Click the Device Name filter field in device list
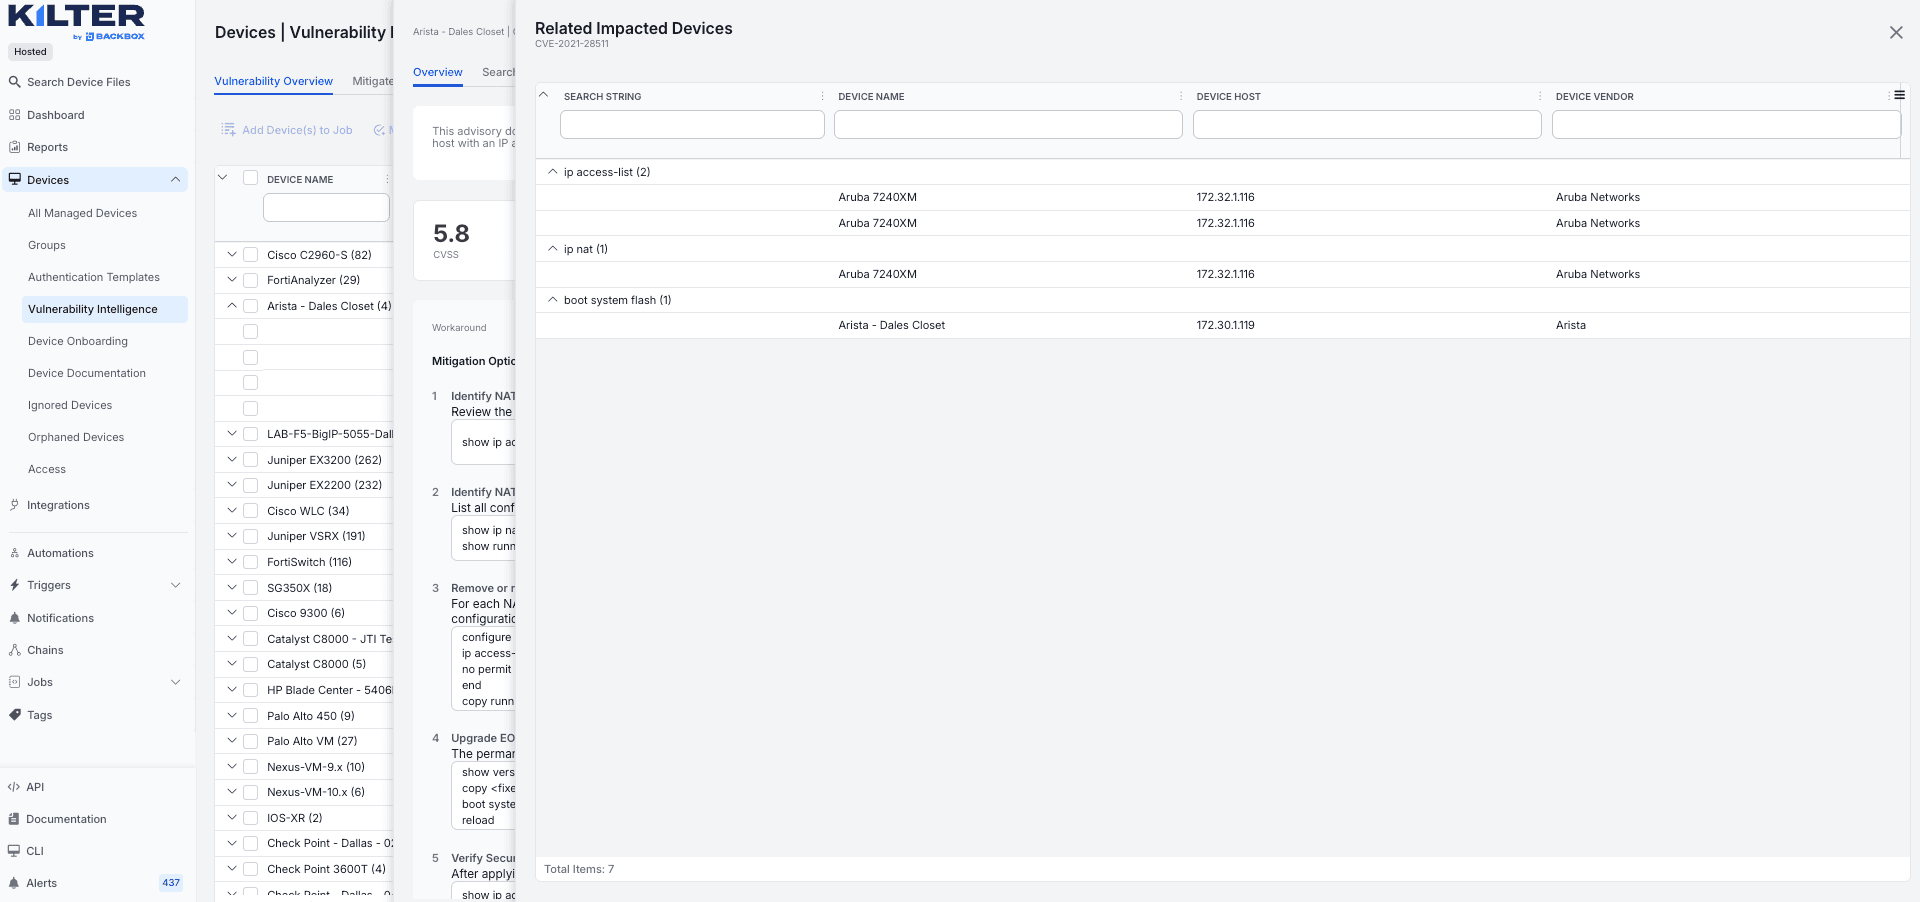Viewport: 1920px width, 902px height. pyautogui.click(x=326, y=208)
